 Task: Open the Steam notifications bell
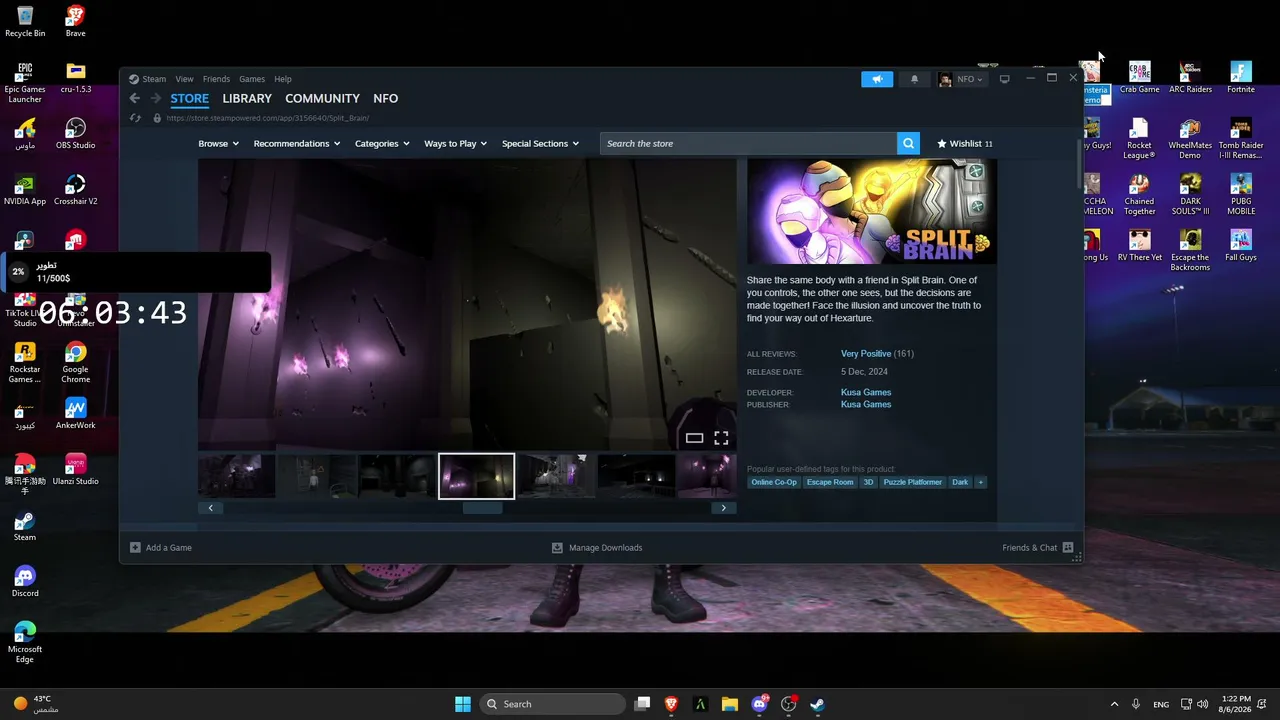(914, 79)
